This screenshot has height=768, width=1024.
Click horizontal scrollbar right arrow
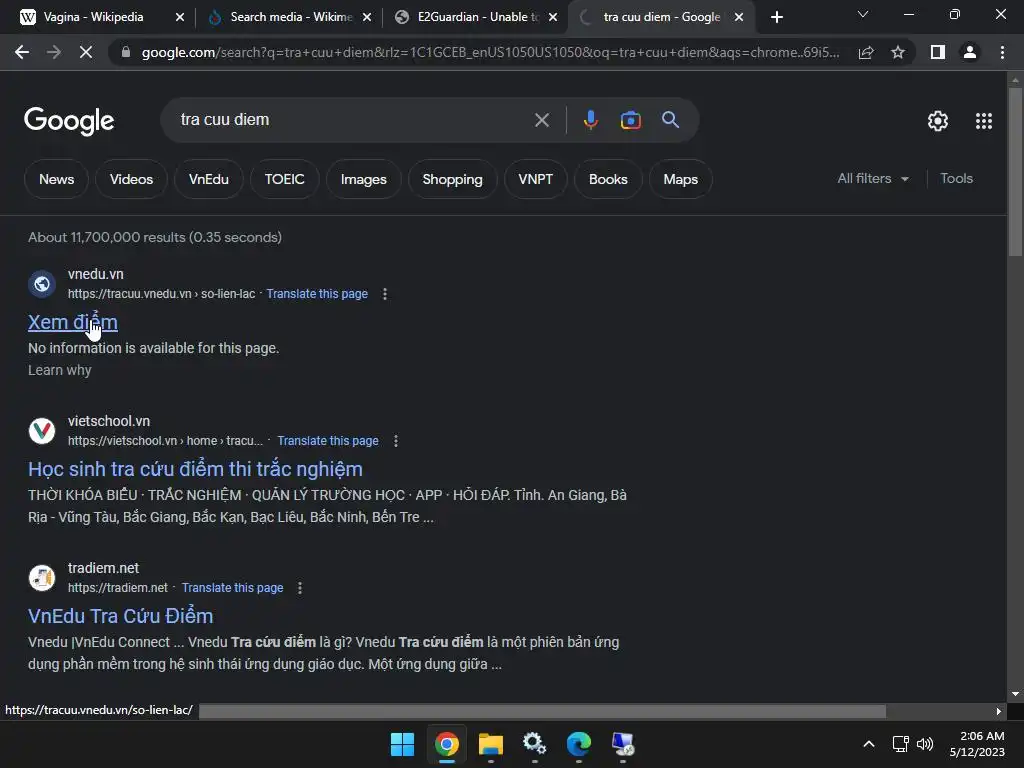point(999,711)
